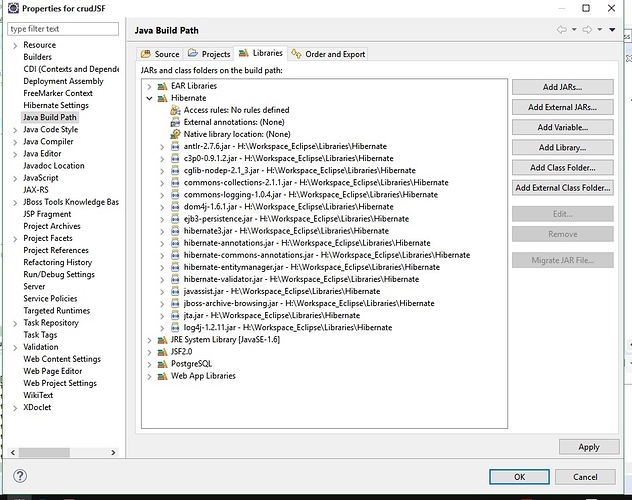The width and height of the screenshot is (632, 500).
Task: Click the help question mark icon
Action: click(20, 476)
